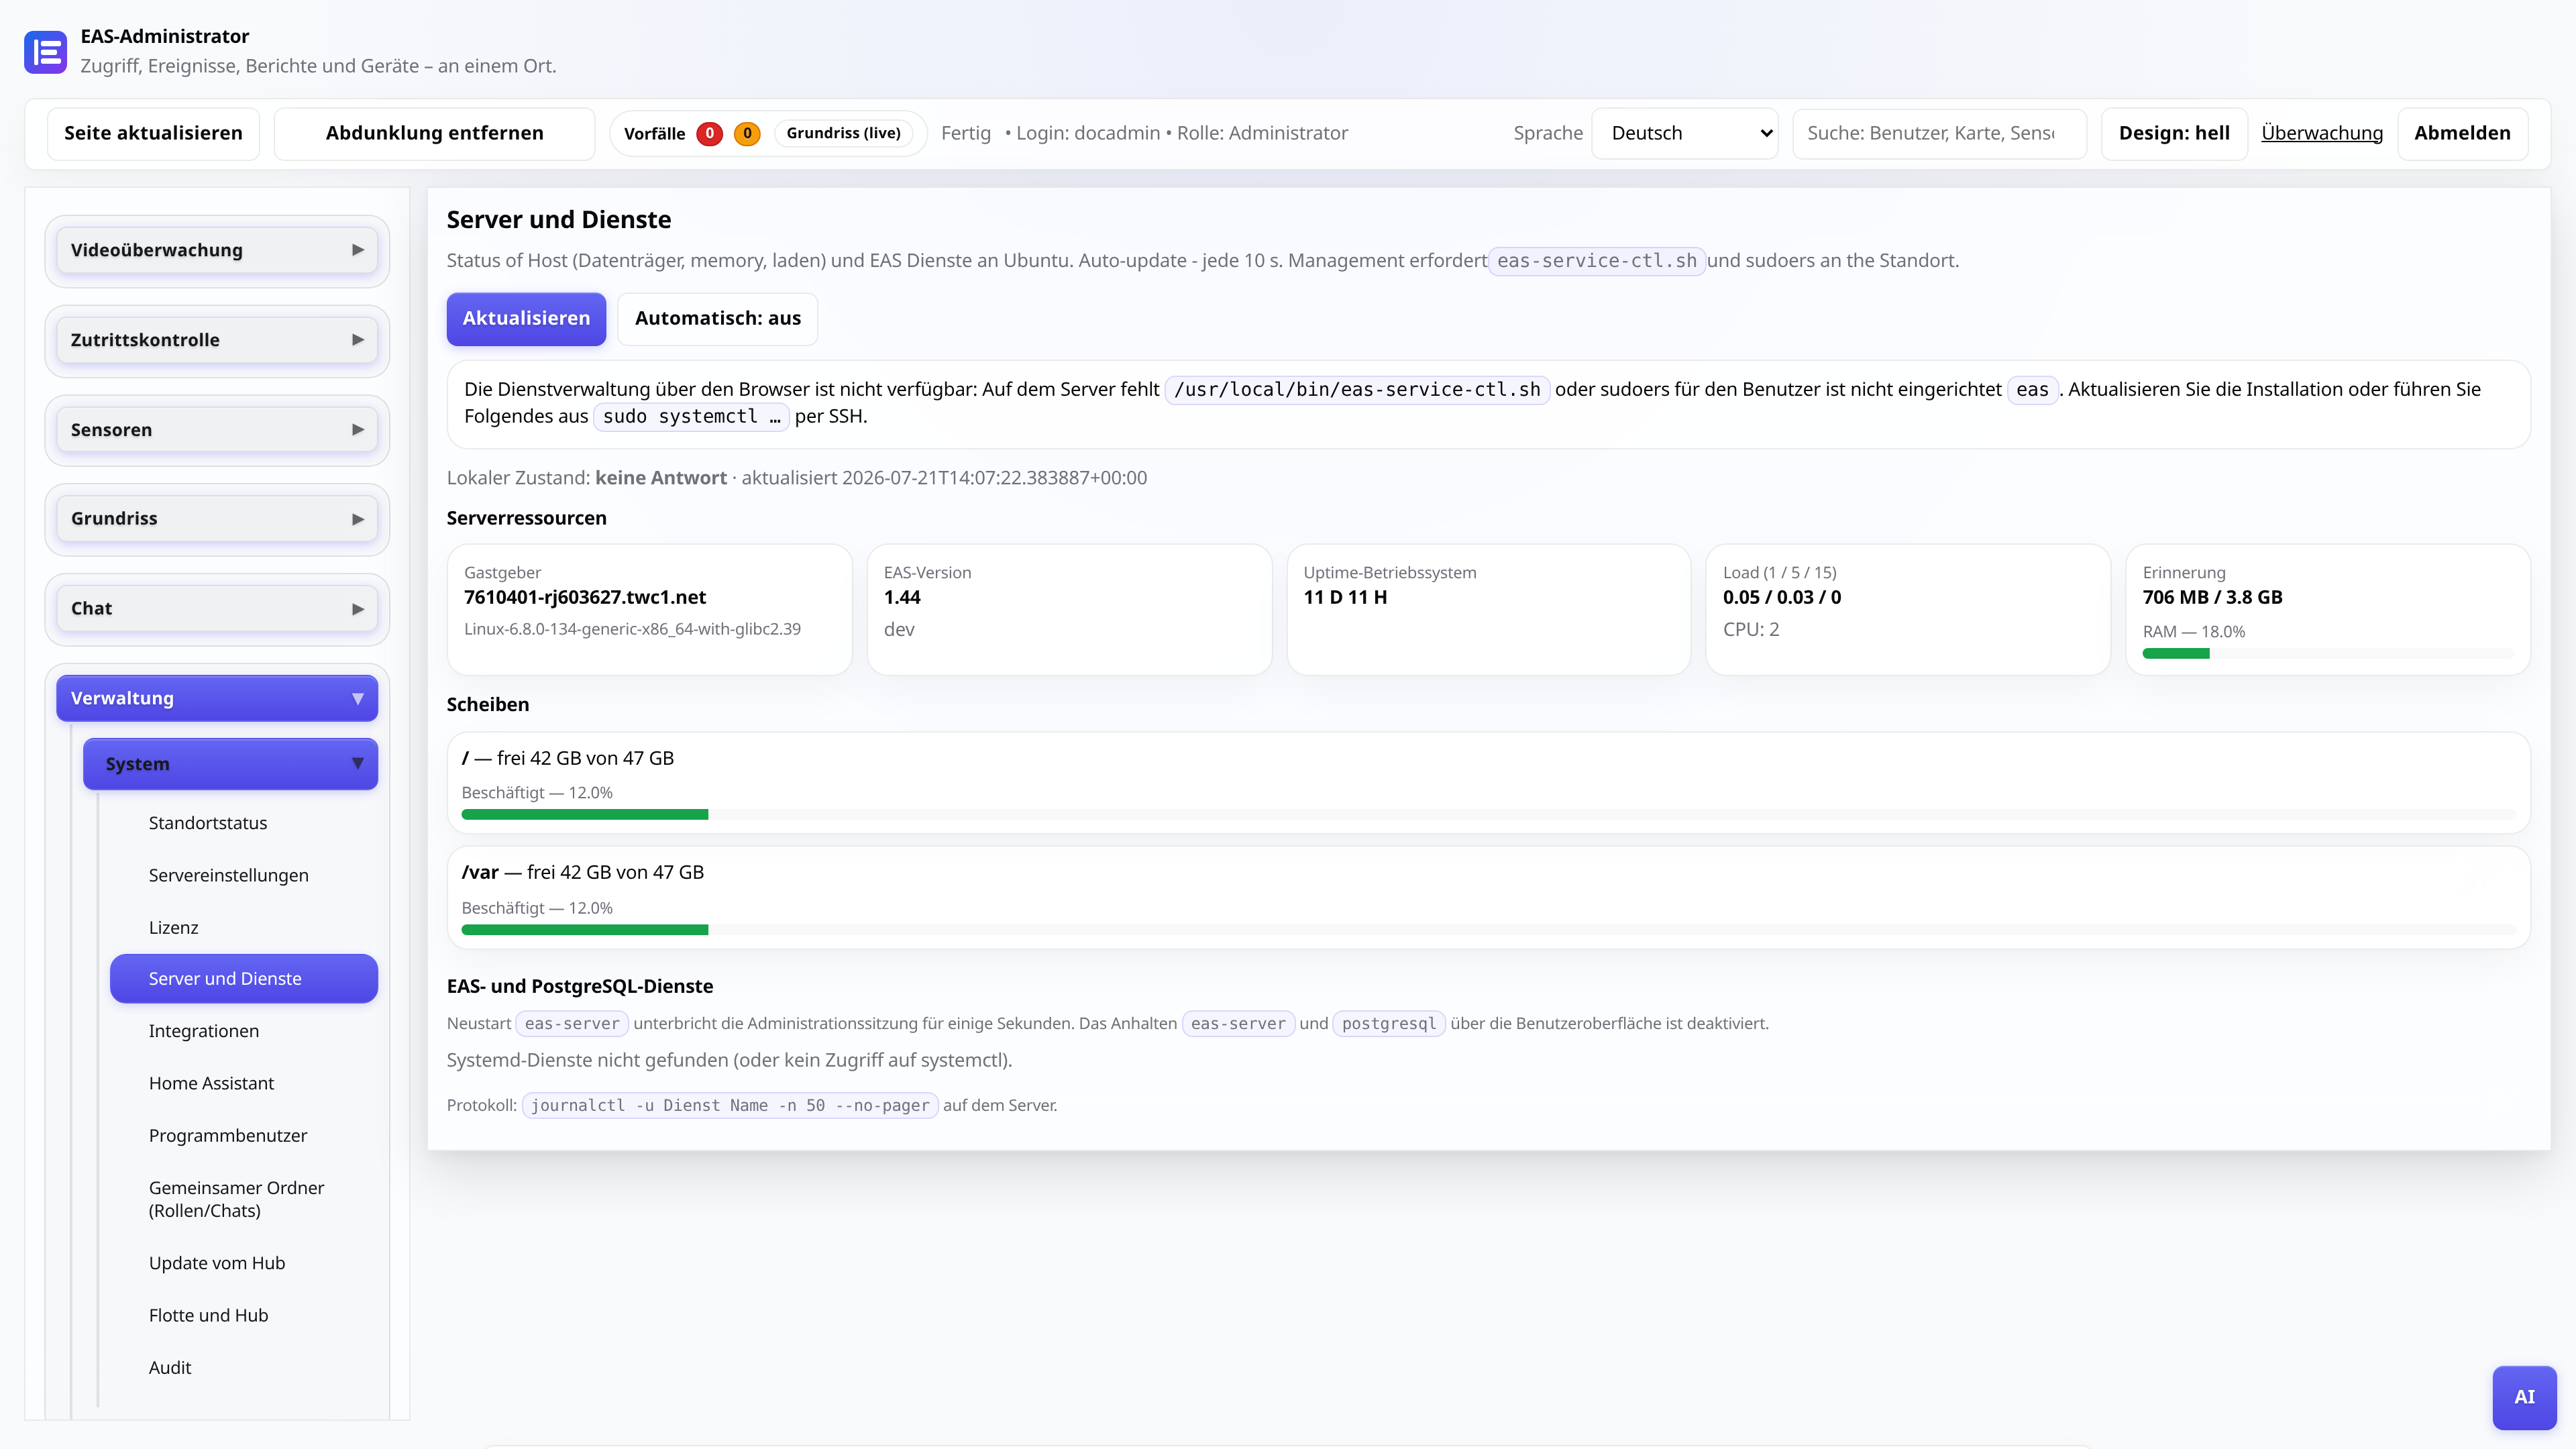2576x1449 pixels.
Task: Open the Servereinstellungen menu item
Action: point(229,875)
